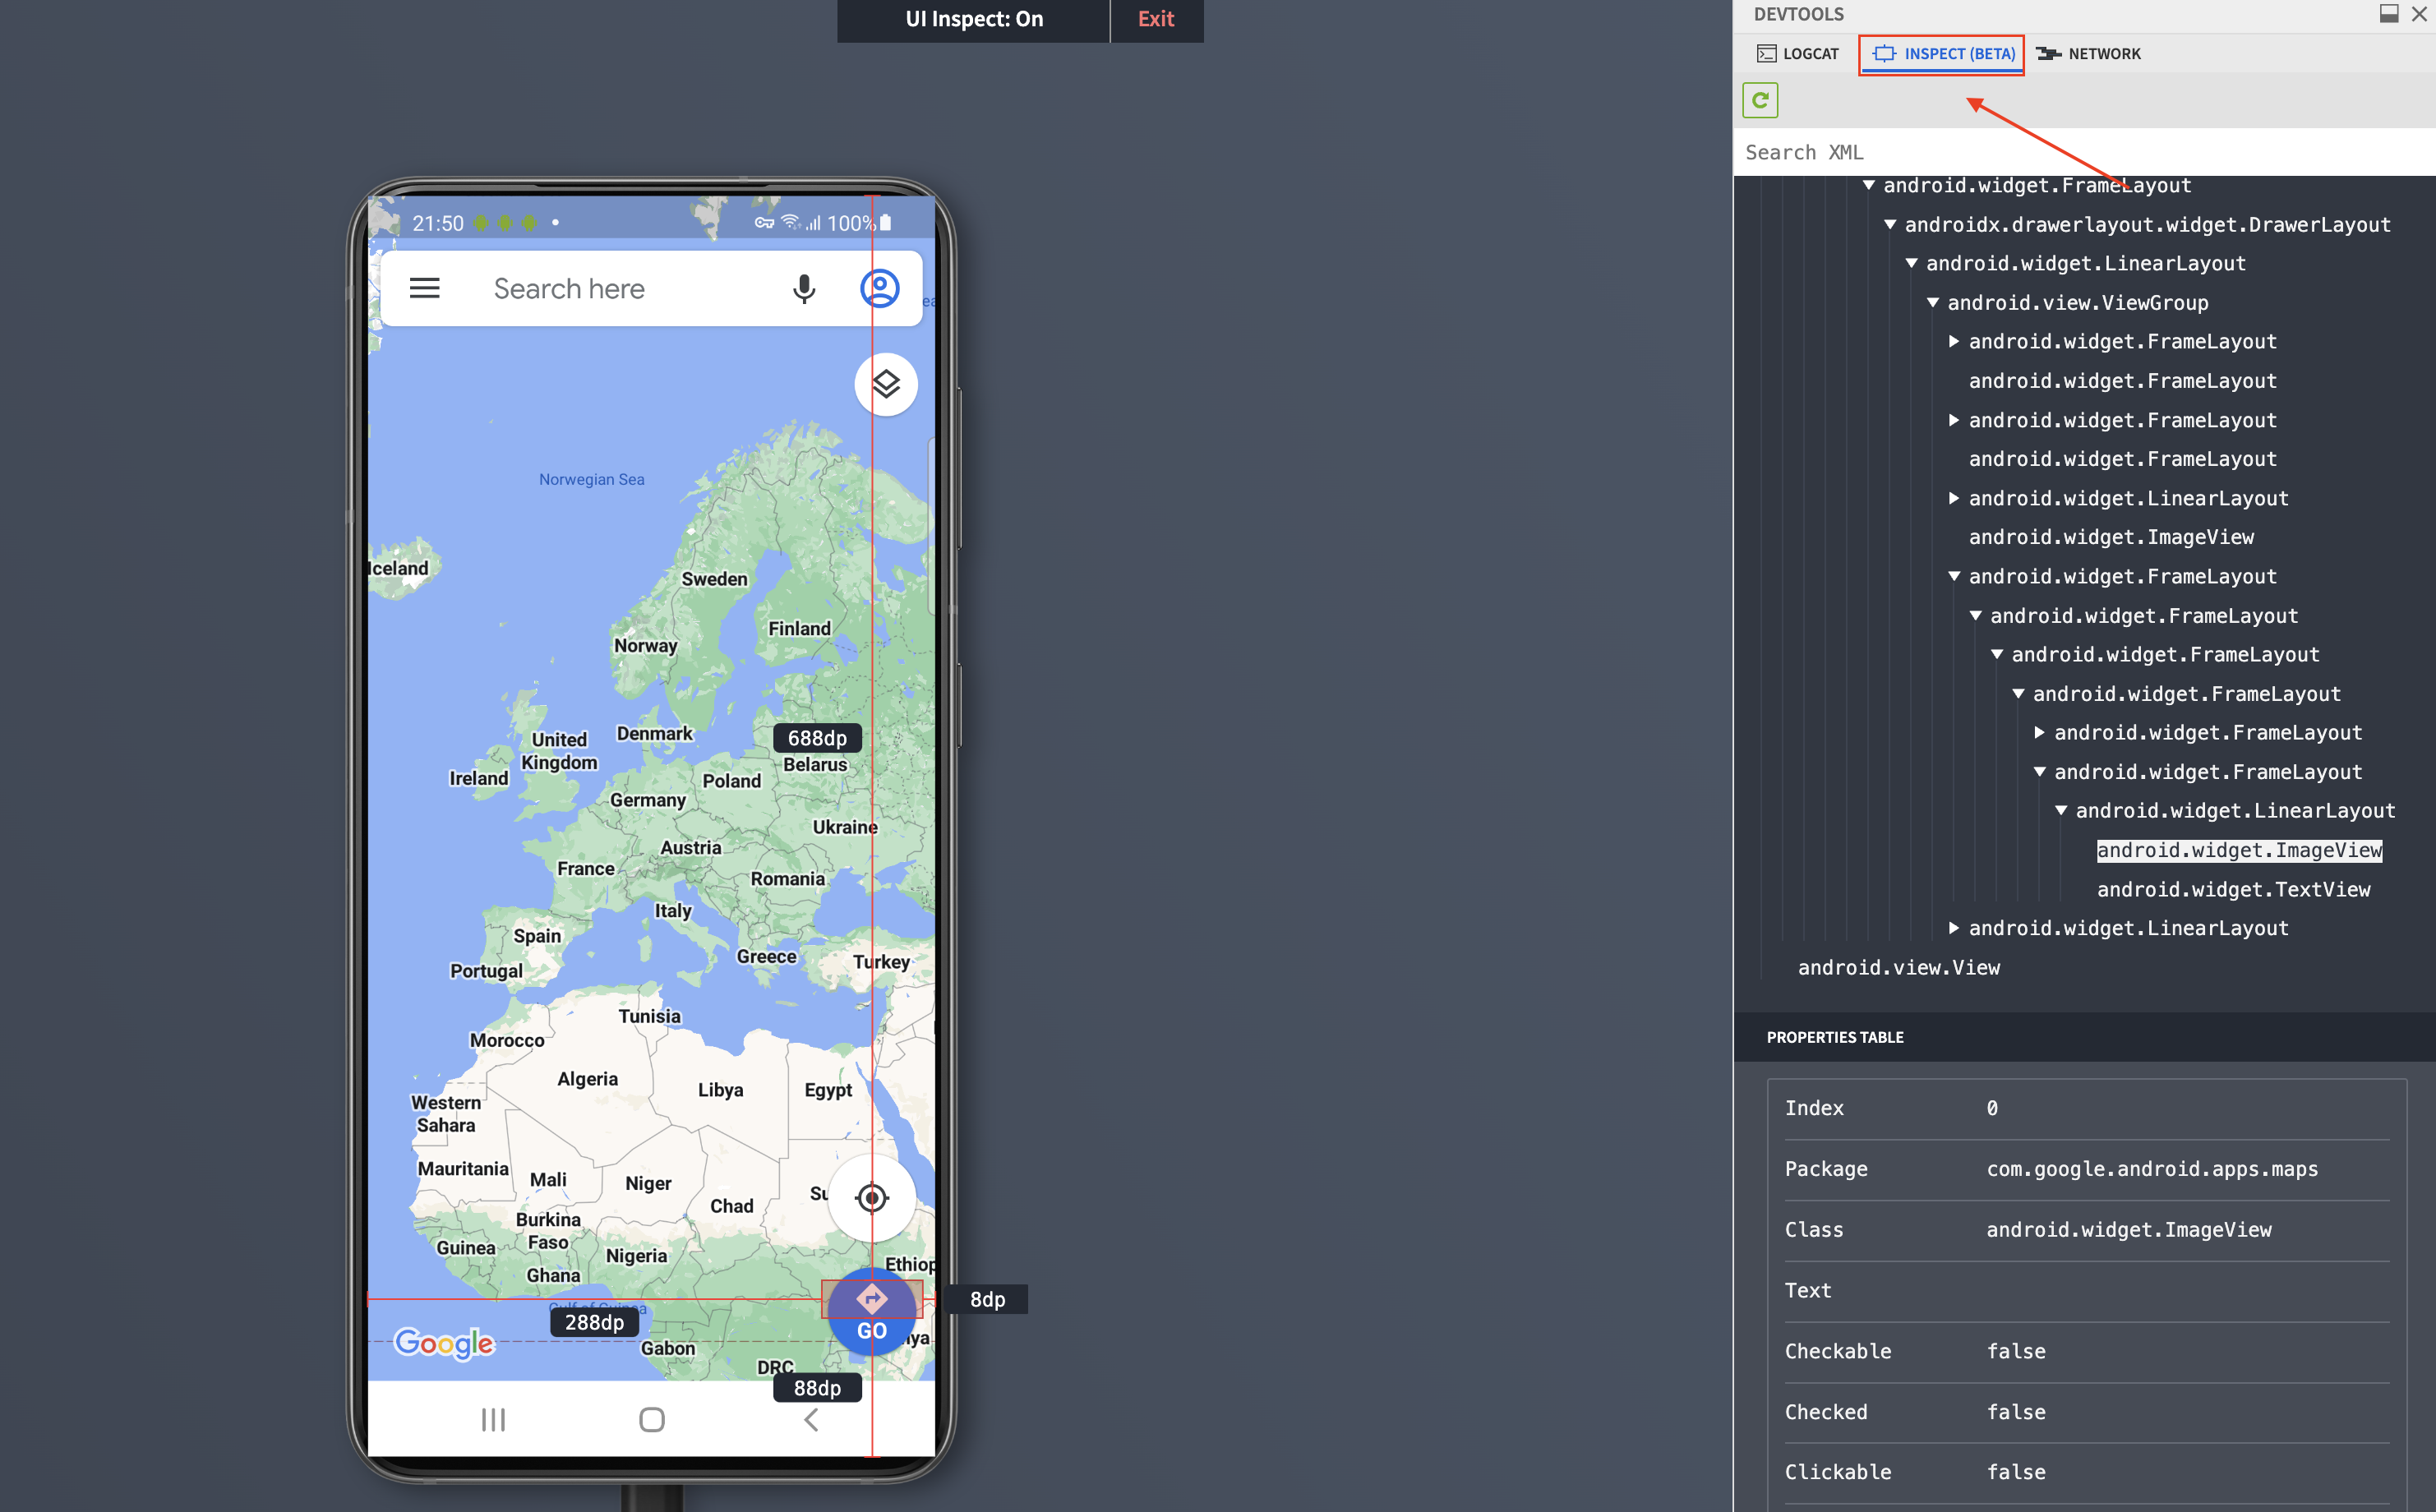Viewport: 2436px width, 1512px height.
Task: Tap the microphone voice search icon
Action: pyautogui.click(x=803, y=289)
